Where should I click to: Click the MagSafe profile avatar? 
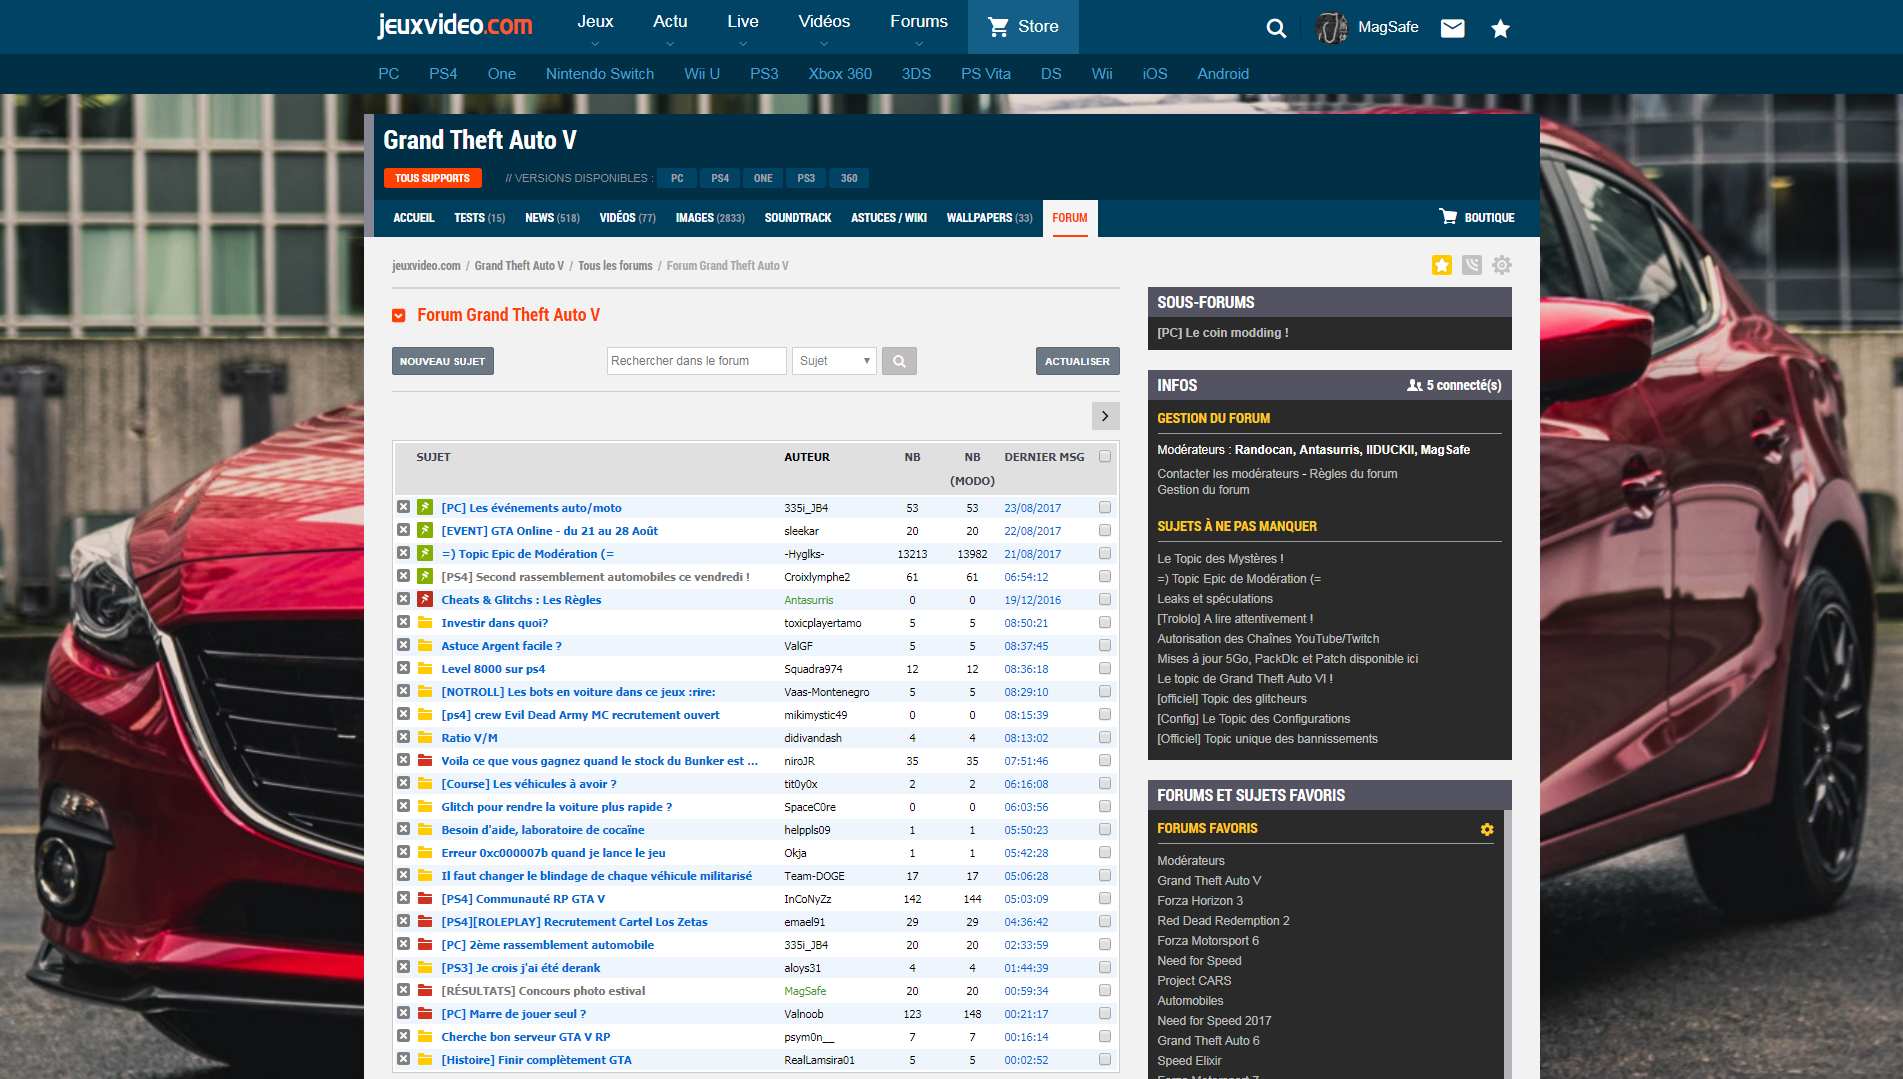[x=1331, y=28]
